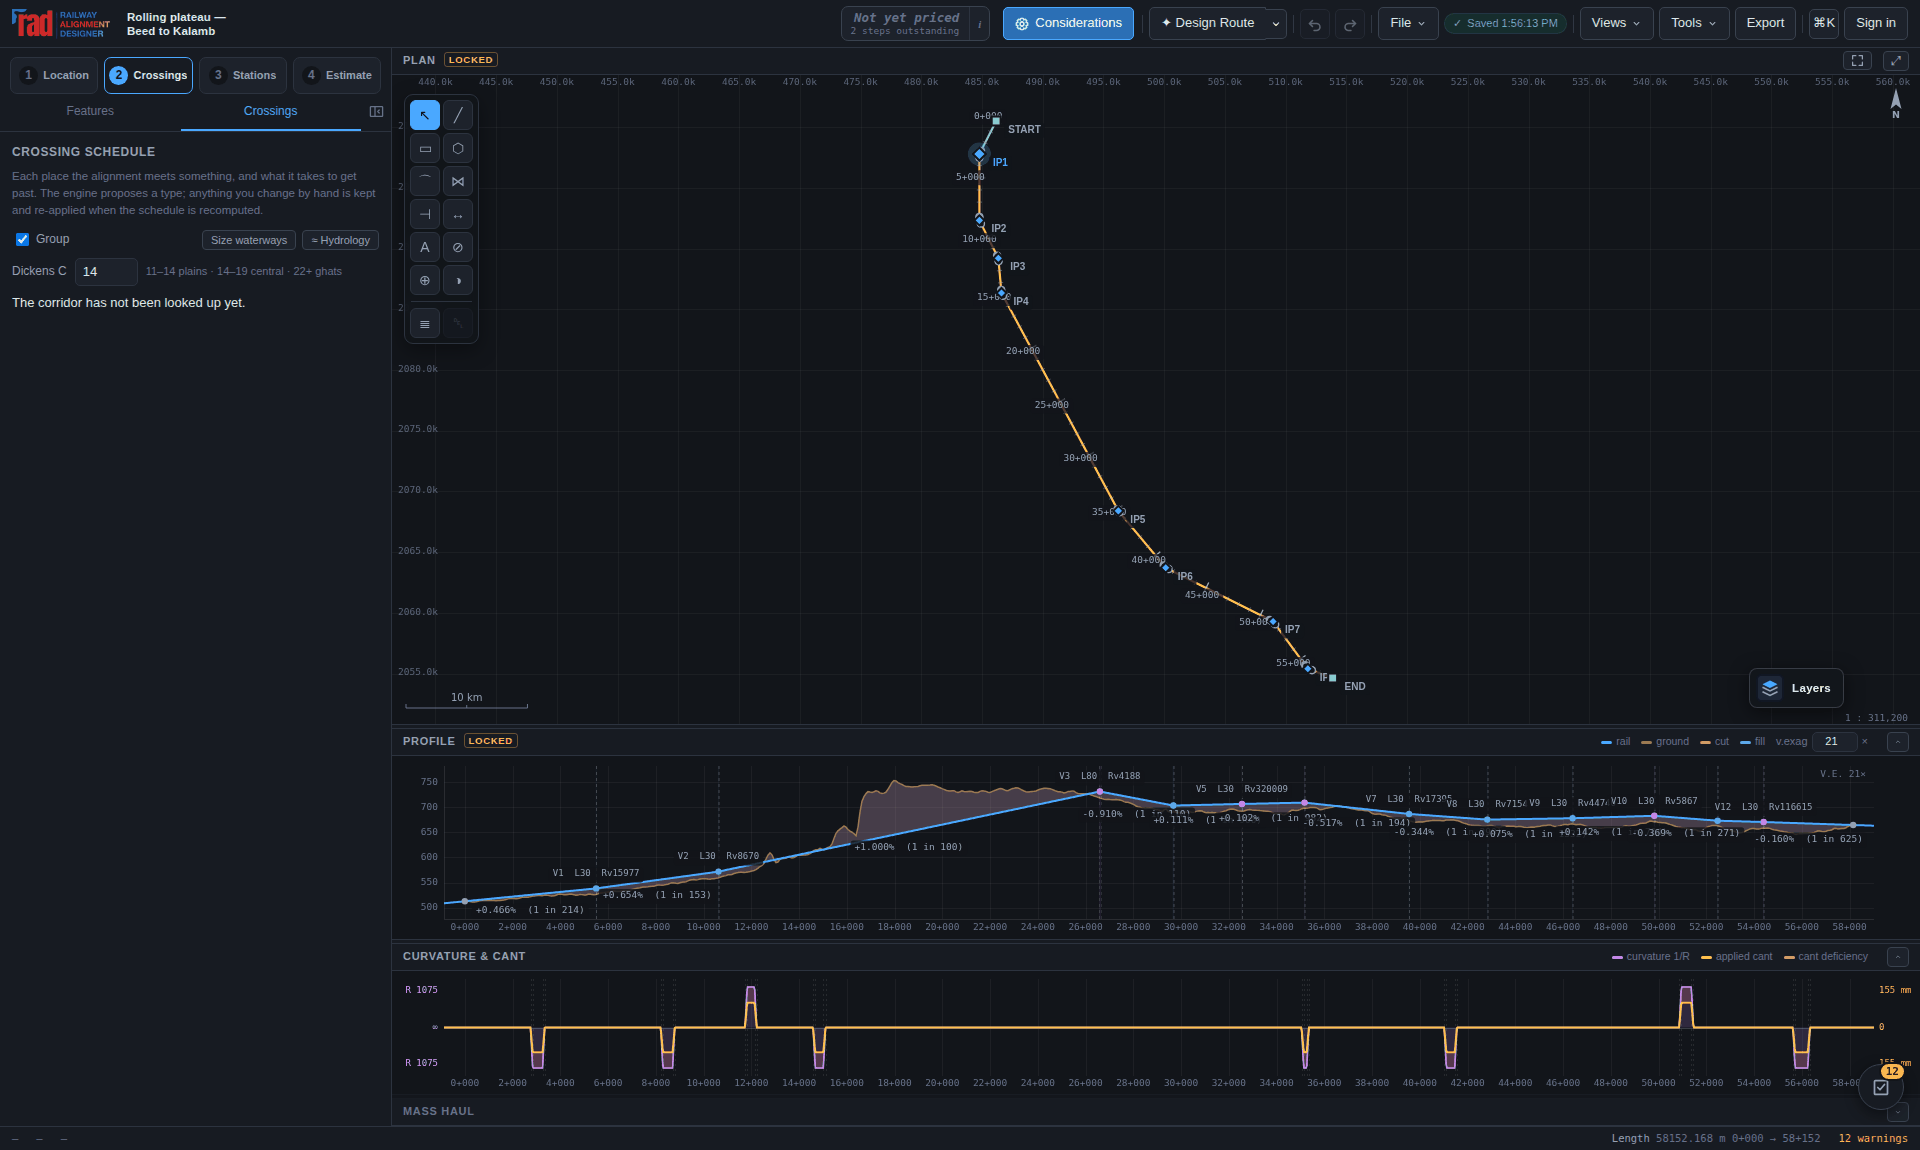Open the Considerations panel
The width and height of the screenshot is (1920, 1150).
pyautogui.click(x=1068, y=23)
